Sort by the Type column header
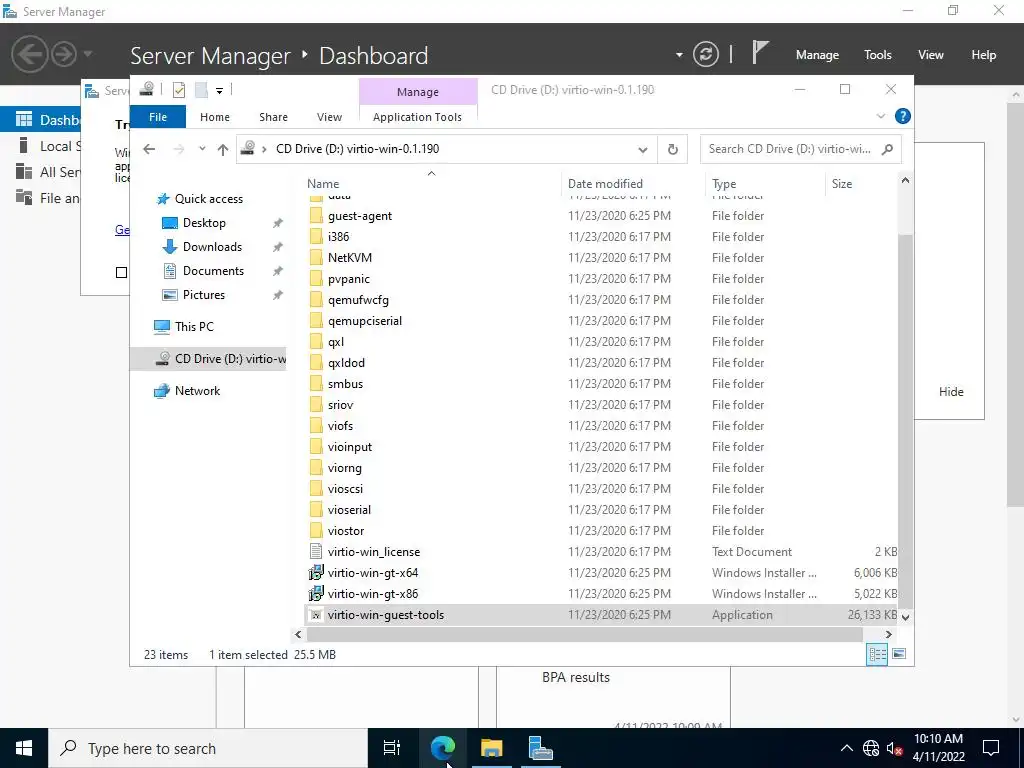The image size is (1024, 768). click(764, 184)
